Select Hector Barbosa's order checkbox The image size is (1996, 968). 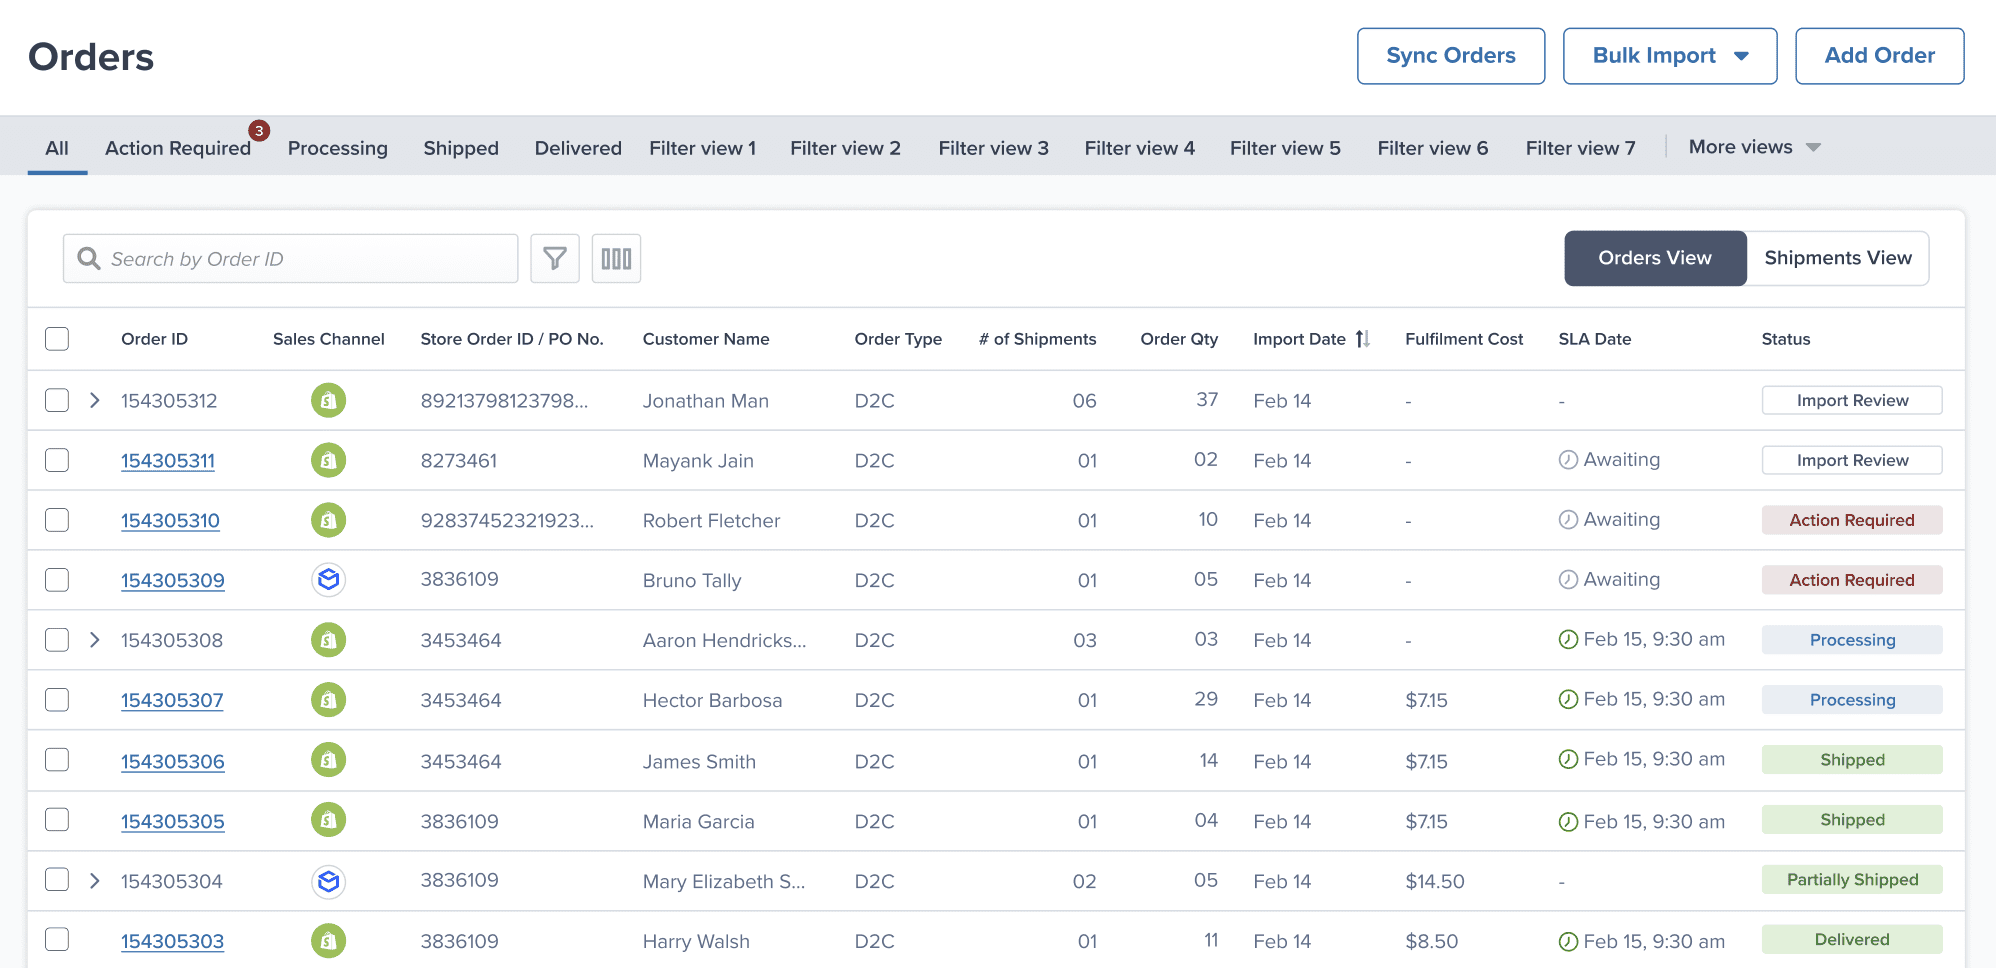point(57,700)
